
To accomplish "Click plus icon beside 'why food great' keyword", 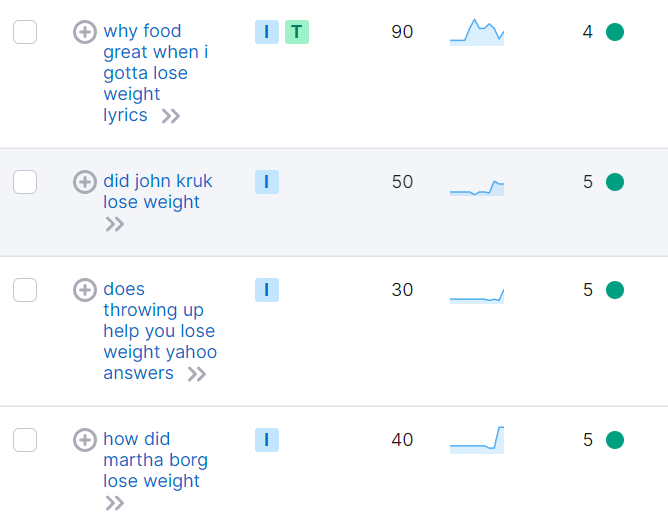I will pyautogui.click(x=85, y=32).
